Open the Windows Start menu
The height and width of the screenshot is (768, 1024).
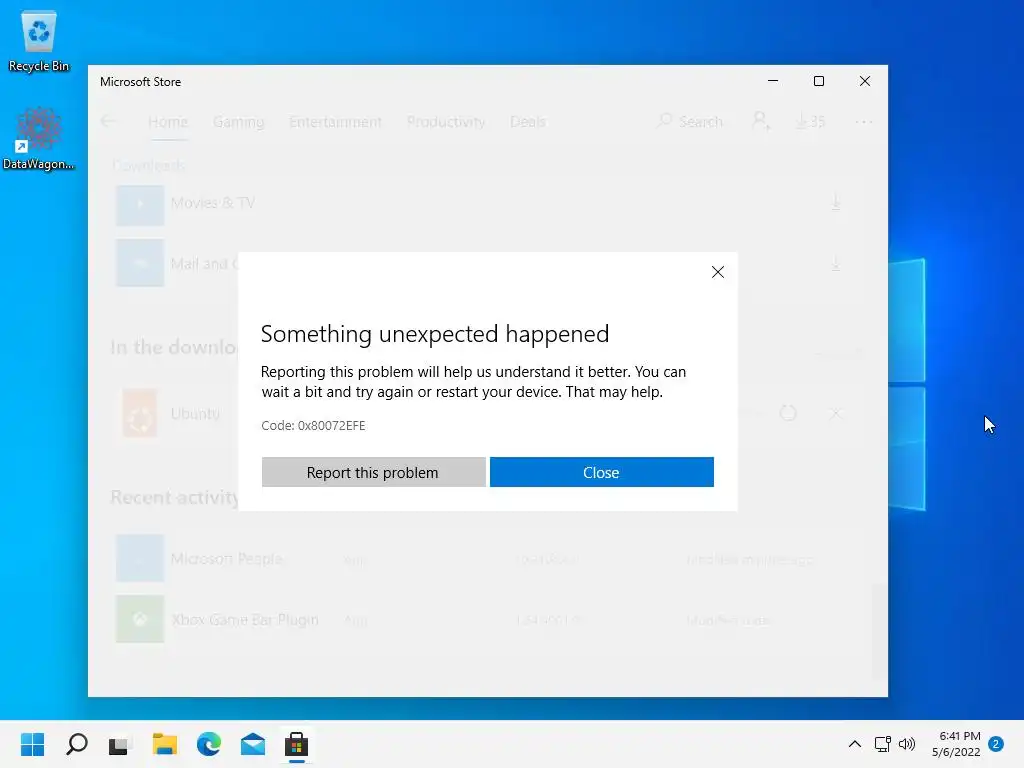(x=33, y=744)
